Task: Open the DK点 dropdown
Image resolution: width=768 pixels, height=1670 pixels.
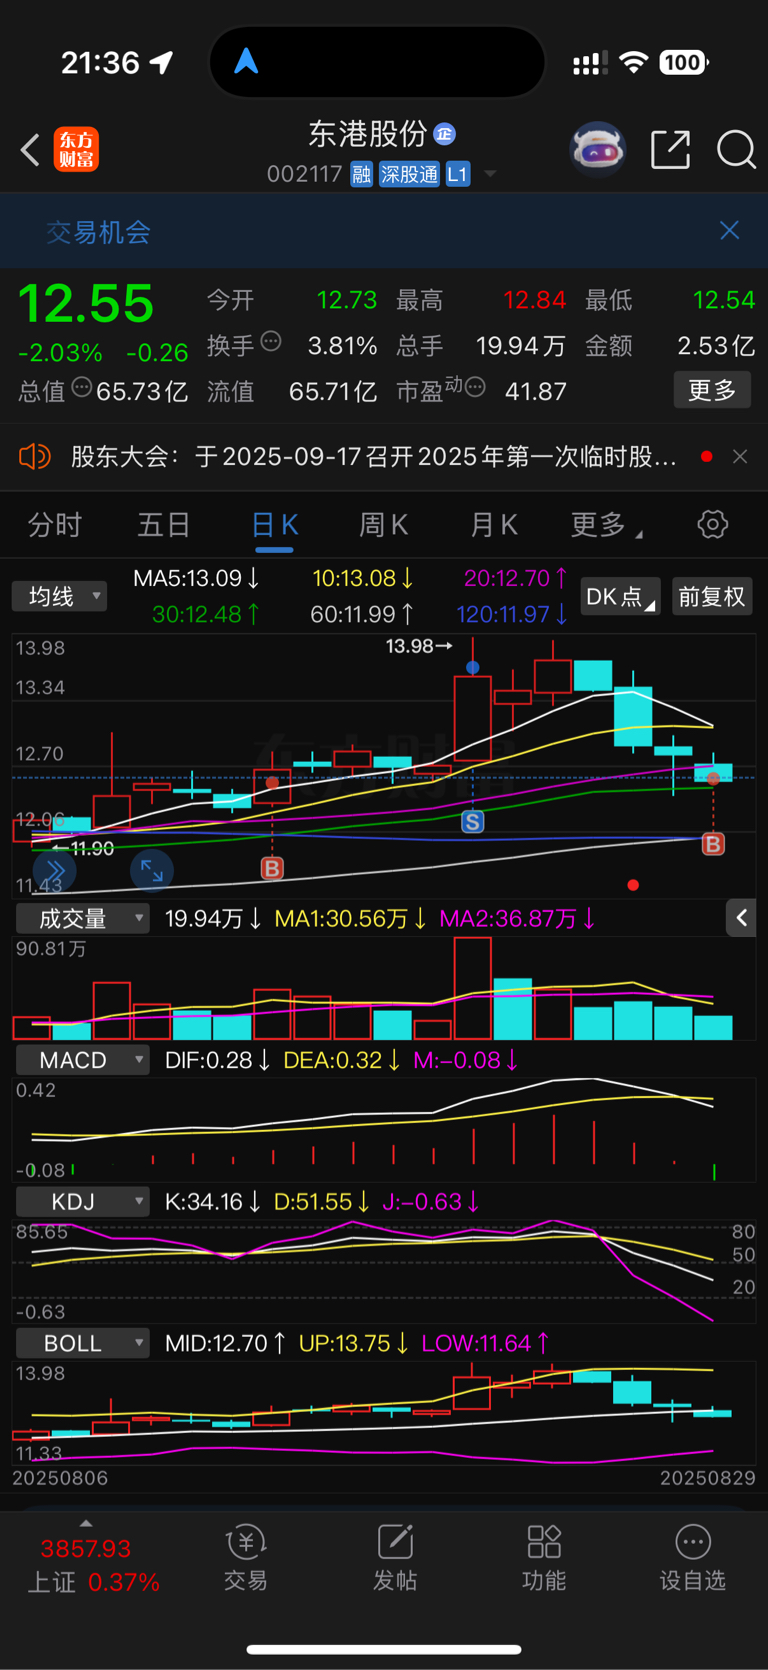Action: (x=620, y=597)
